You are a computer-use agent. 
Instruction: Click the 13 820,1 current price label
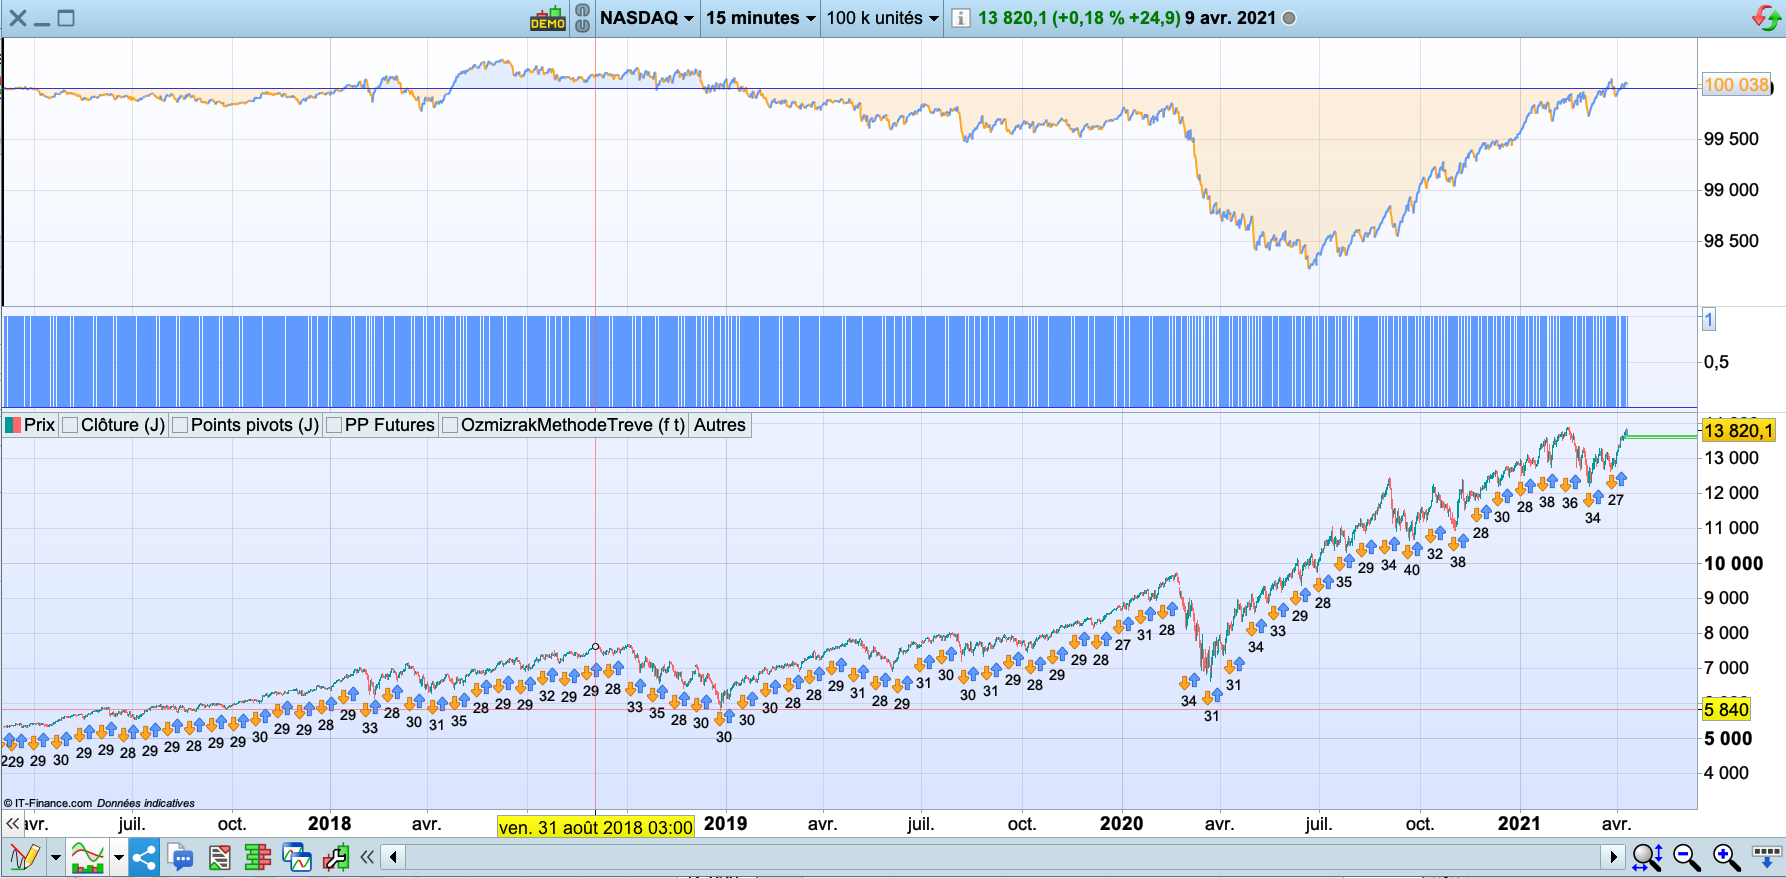[1739, 431]
